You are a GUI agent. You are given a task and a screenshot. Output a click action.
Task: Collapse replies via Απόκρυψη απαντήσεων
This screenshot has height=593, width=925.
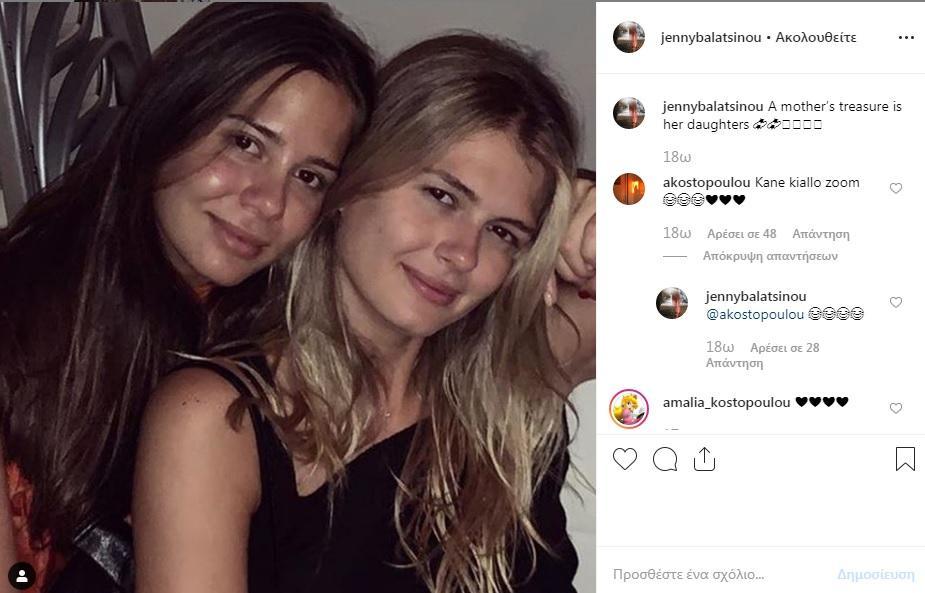[x=770, y=256]
